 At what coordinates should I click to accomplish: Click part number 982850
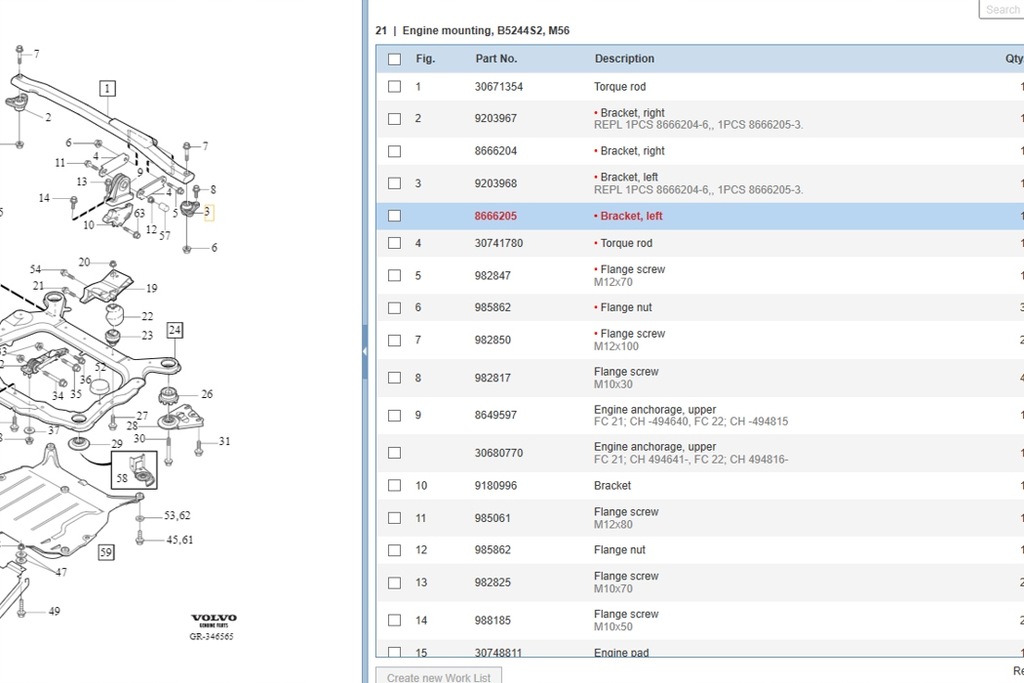[x=492, y=340]
